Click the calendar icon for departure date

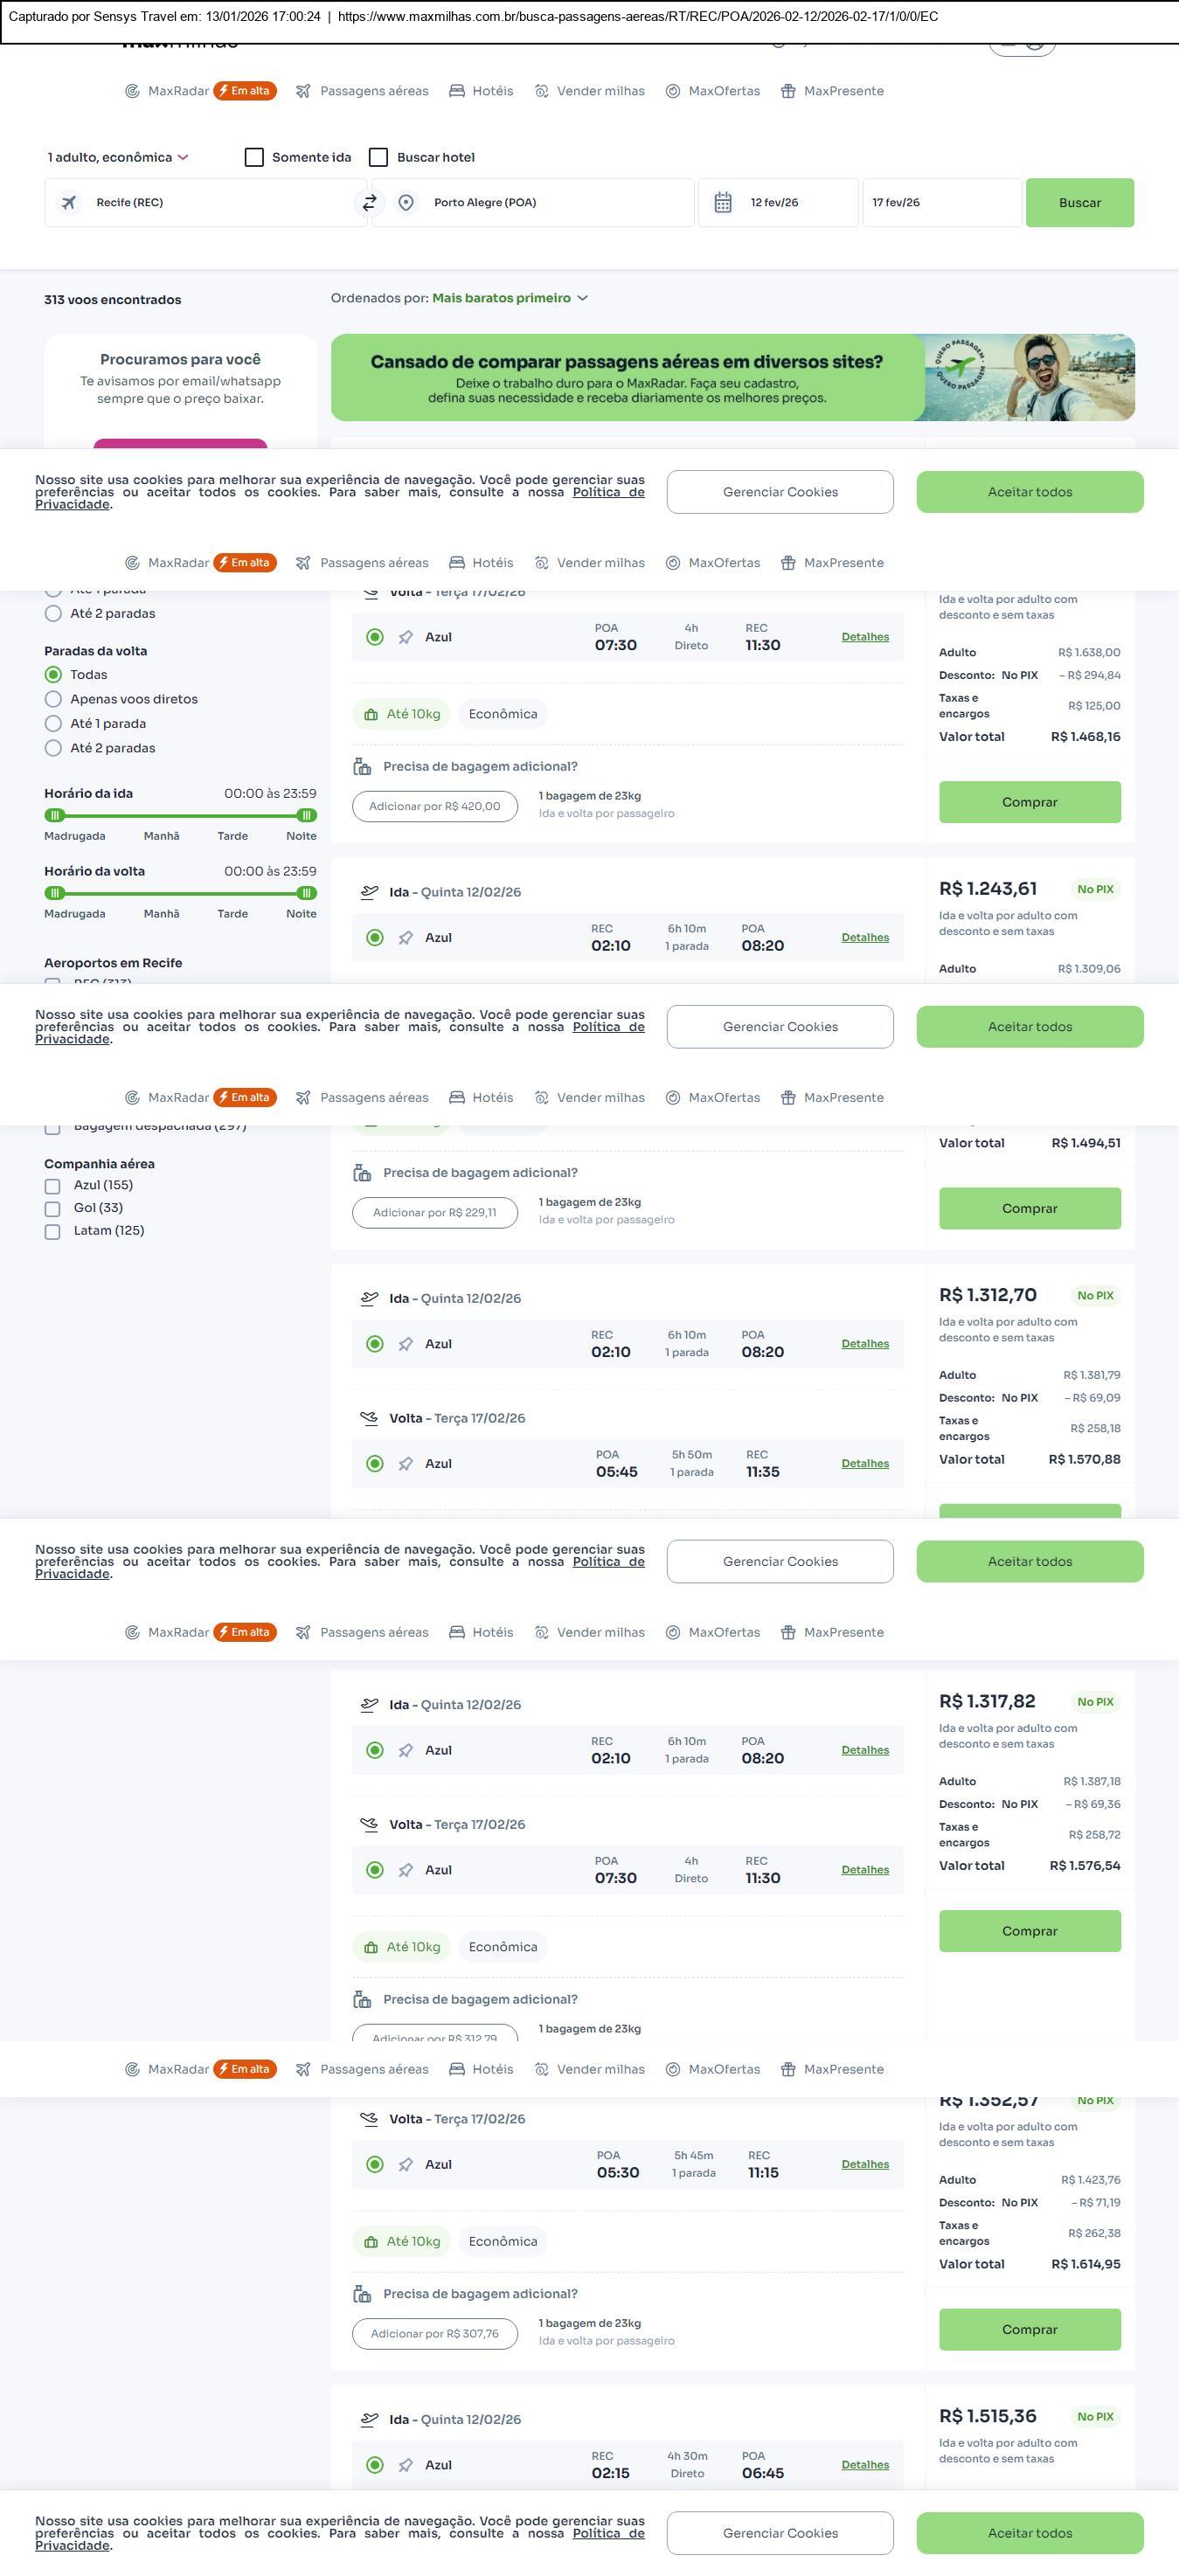click(x=723, y=203)
